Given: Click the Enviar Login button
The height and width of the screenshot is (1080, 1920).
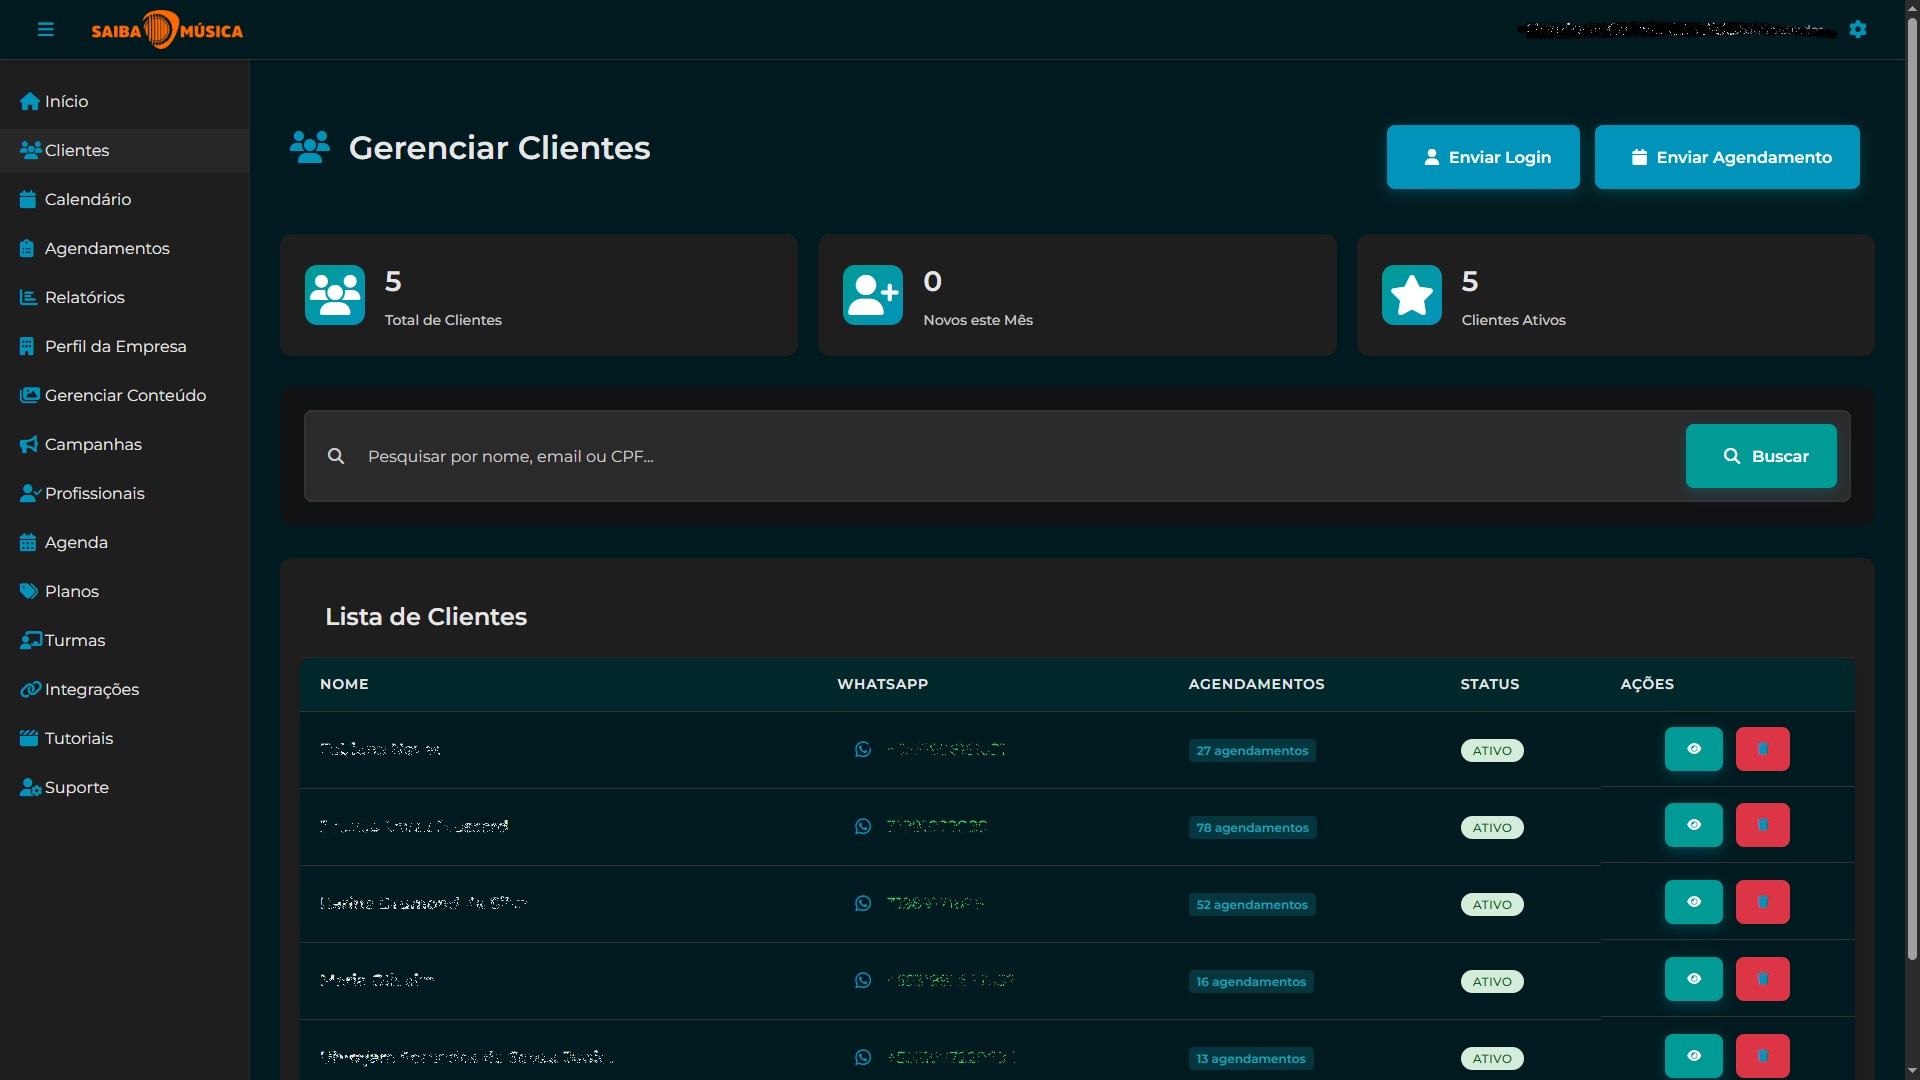Looking at the screenshot, I should click(x=1483, y=157).
